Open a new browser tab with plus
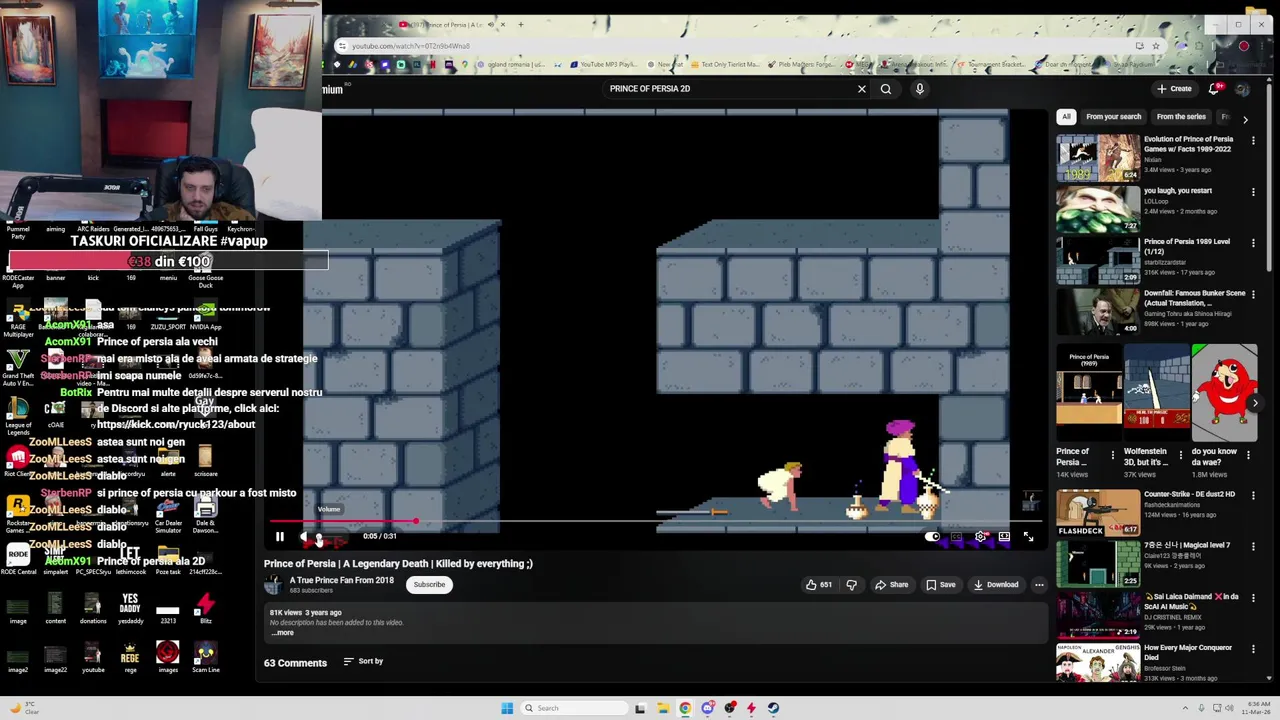The width and height of the screenshot is (1280, 720). point(520,24)
